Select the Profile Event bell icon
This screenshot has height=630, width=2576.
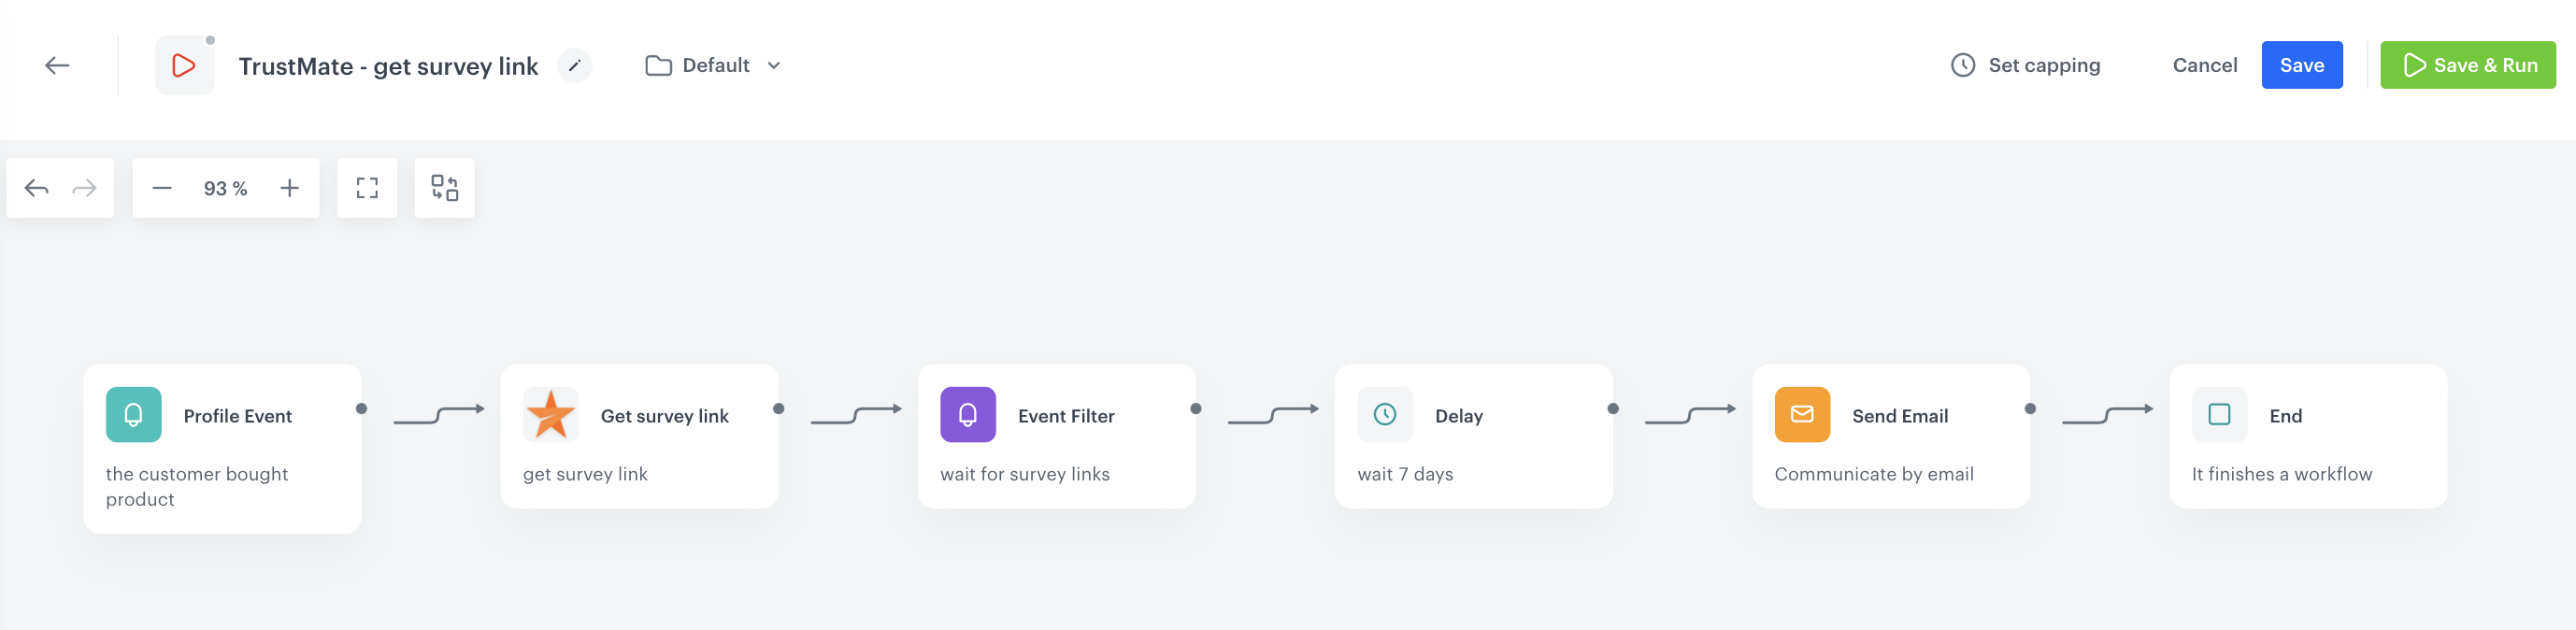132,414
